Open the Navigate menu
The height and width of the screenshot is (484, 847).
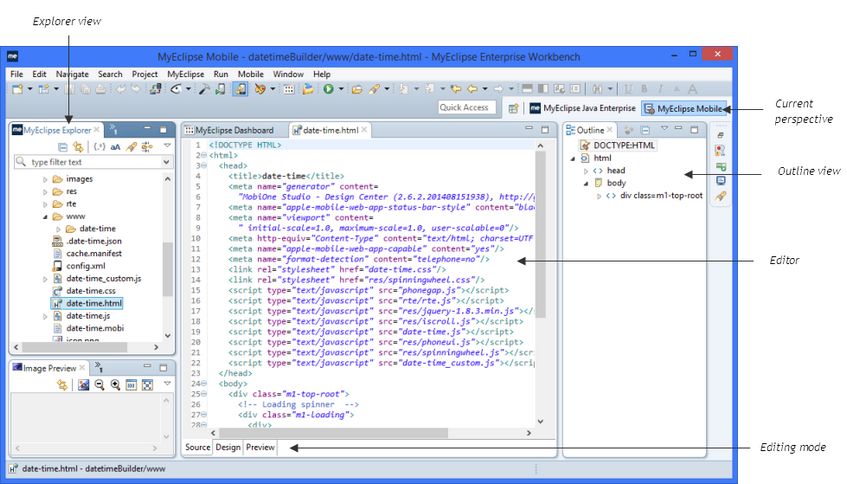pos(73,74)
